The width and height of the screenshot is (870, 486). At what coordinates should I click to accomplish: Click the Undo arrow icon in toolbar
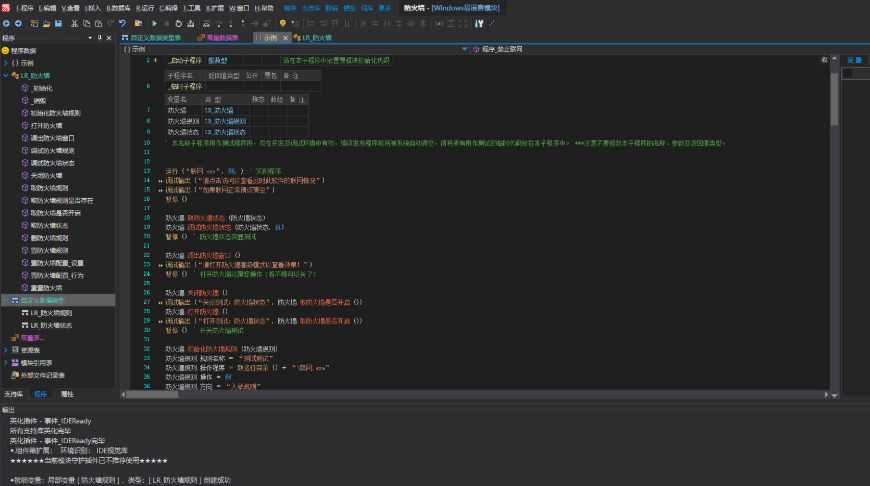click(x=122, y=23)
